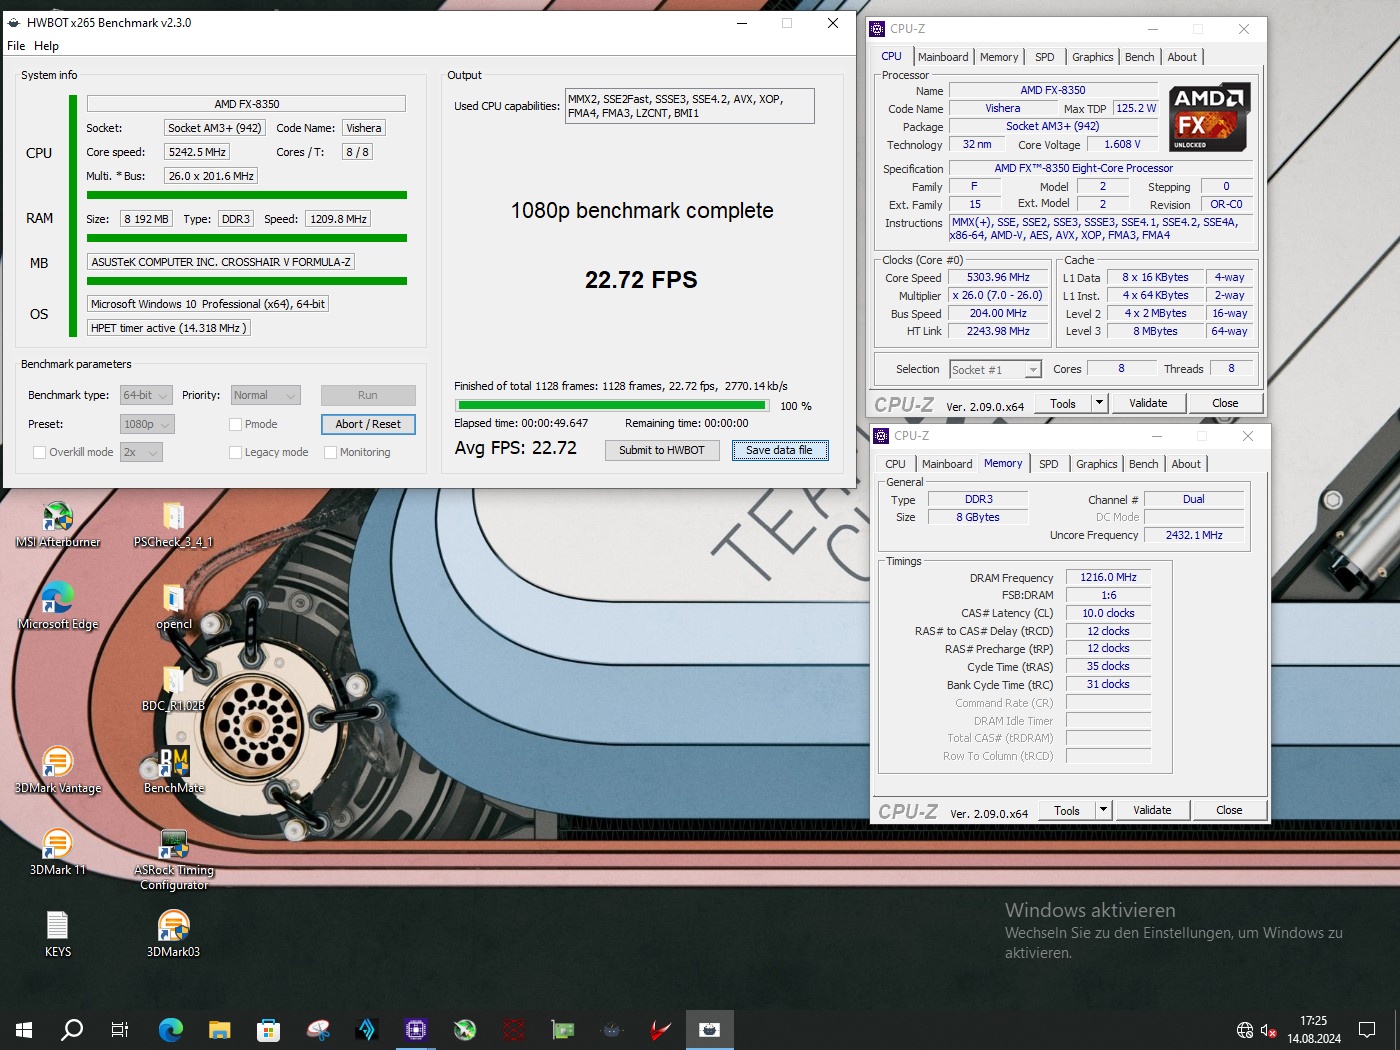Click Core Speed value 5303.96 MHz

point(998,277)
